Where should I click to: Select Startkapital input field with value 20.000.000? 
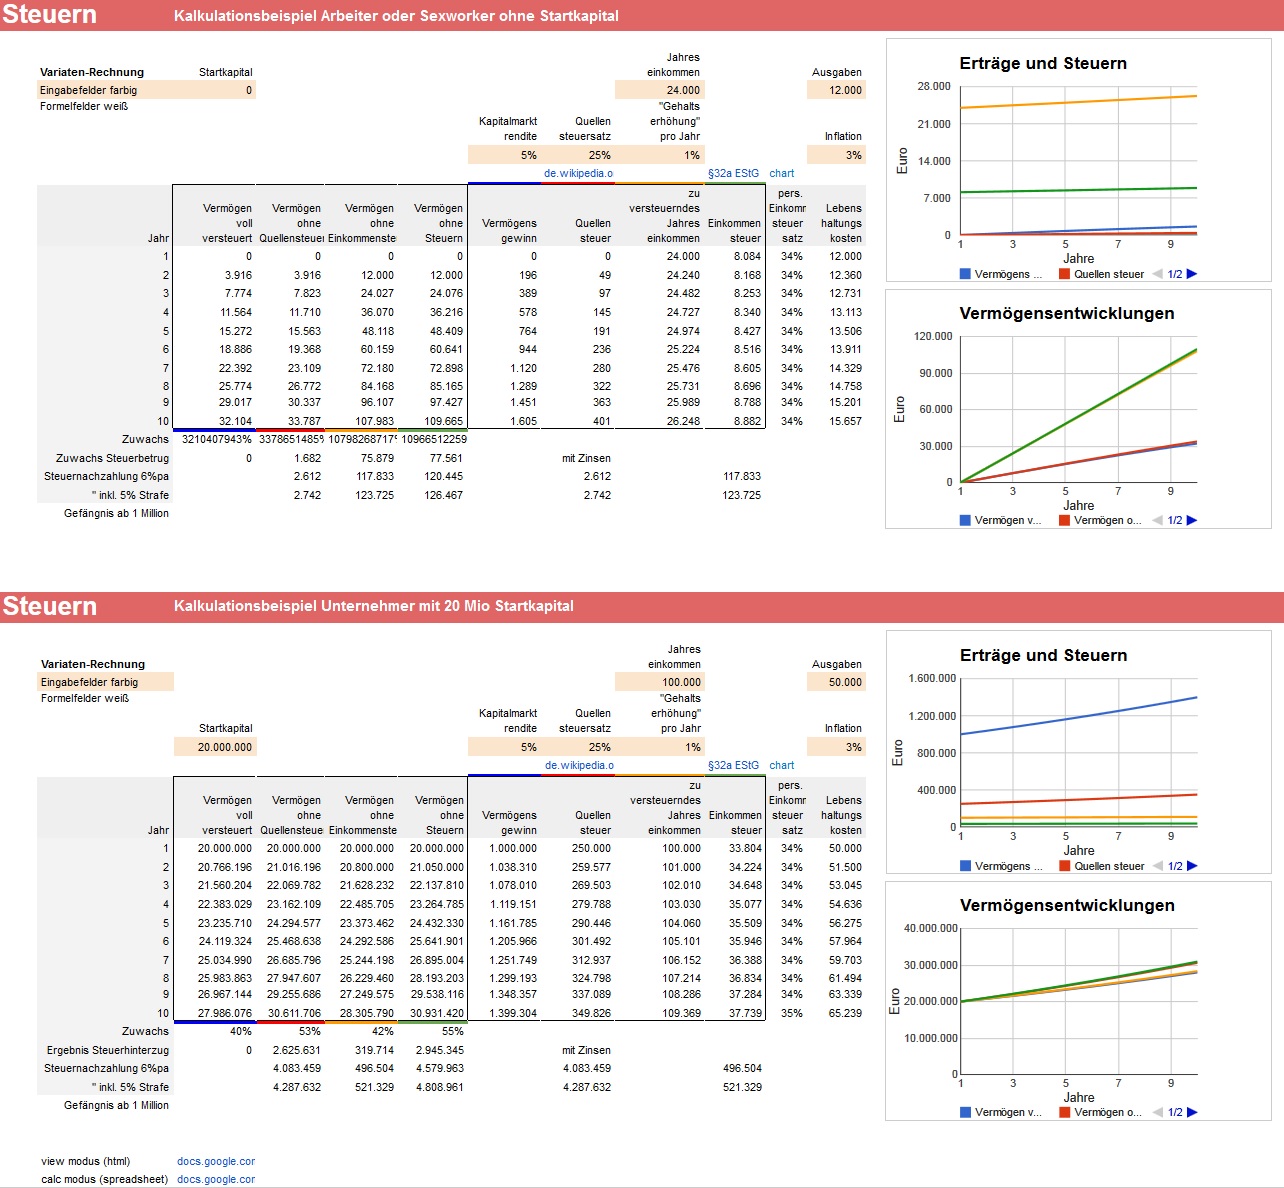click(x=215, y=747)
